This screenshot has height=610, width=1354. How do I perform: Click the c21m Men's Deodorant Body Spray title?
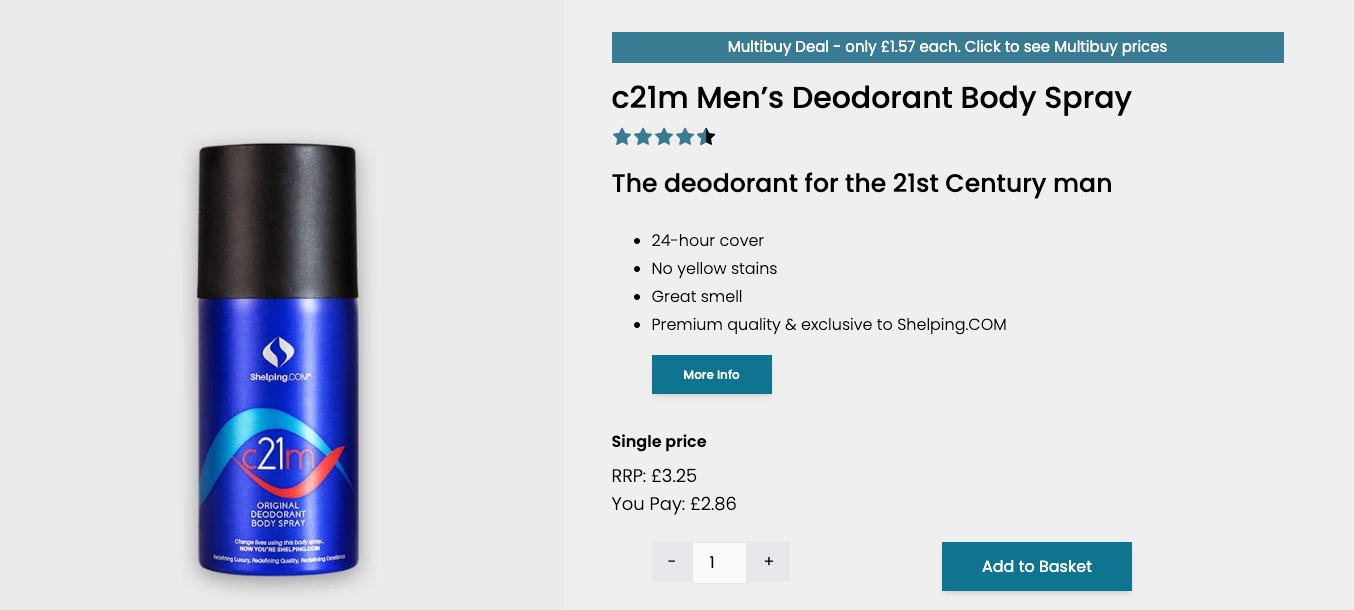click(871, 98)
